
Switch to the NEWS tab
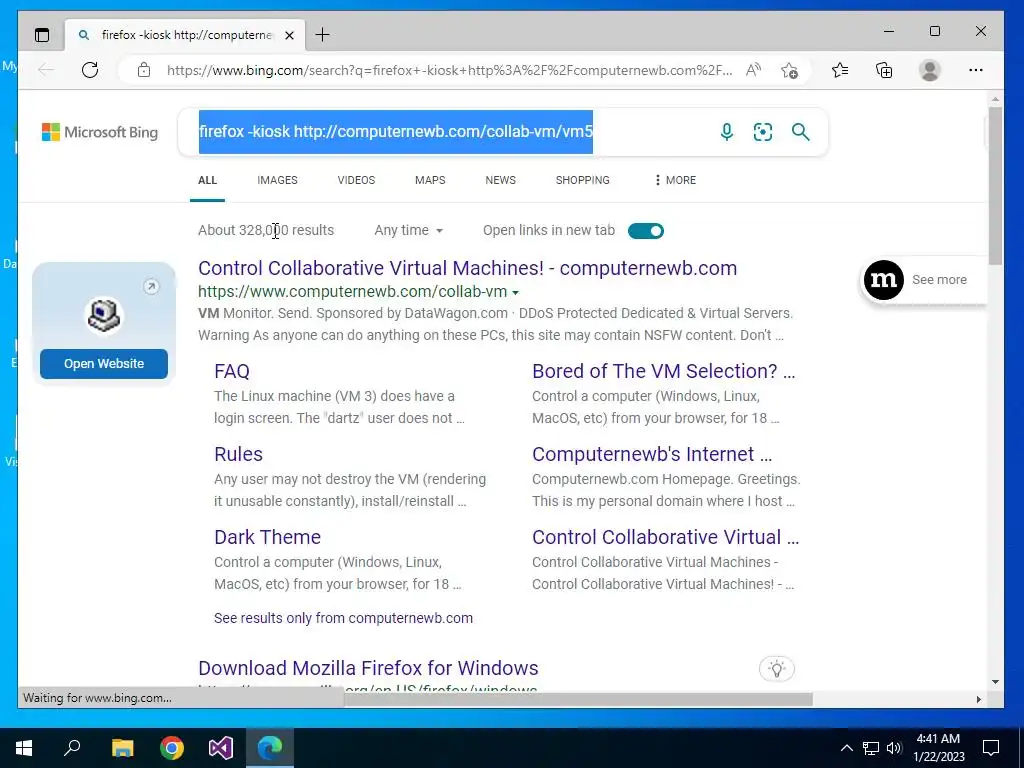tap(500, 180)
